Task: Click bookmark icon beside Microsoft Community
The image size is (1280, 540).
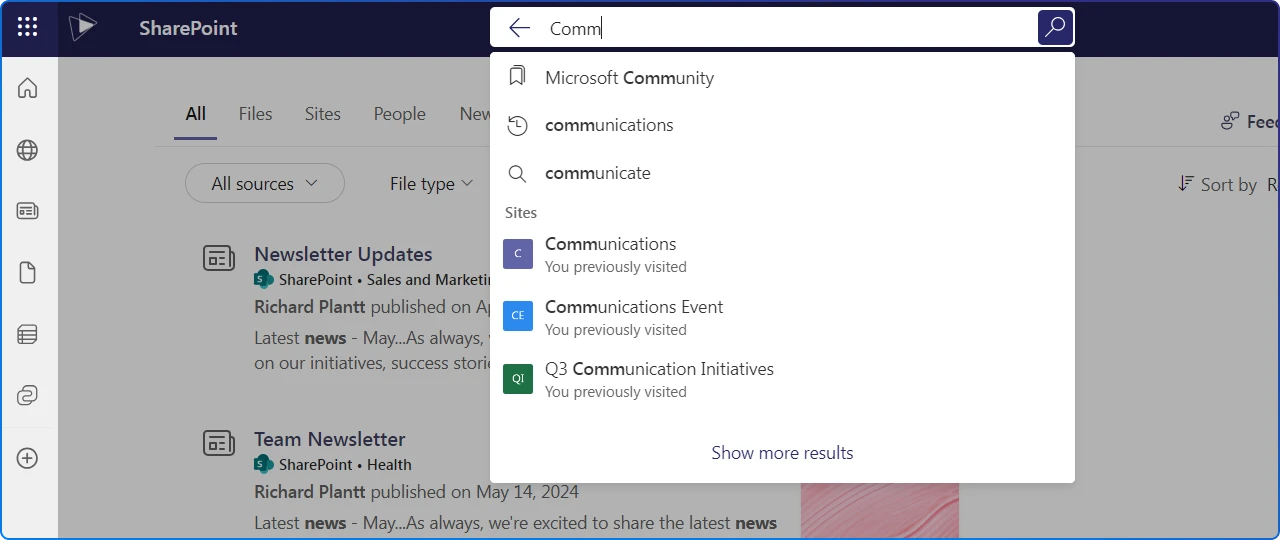Action: [517, 77]
